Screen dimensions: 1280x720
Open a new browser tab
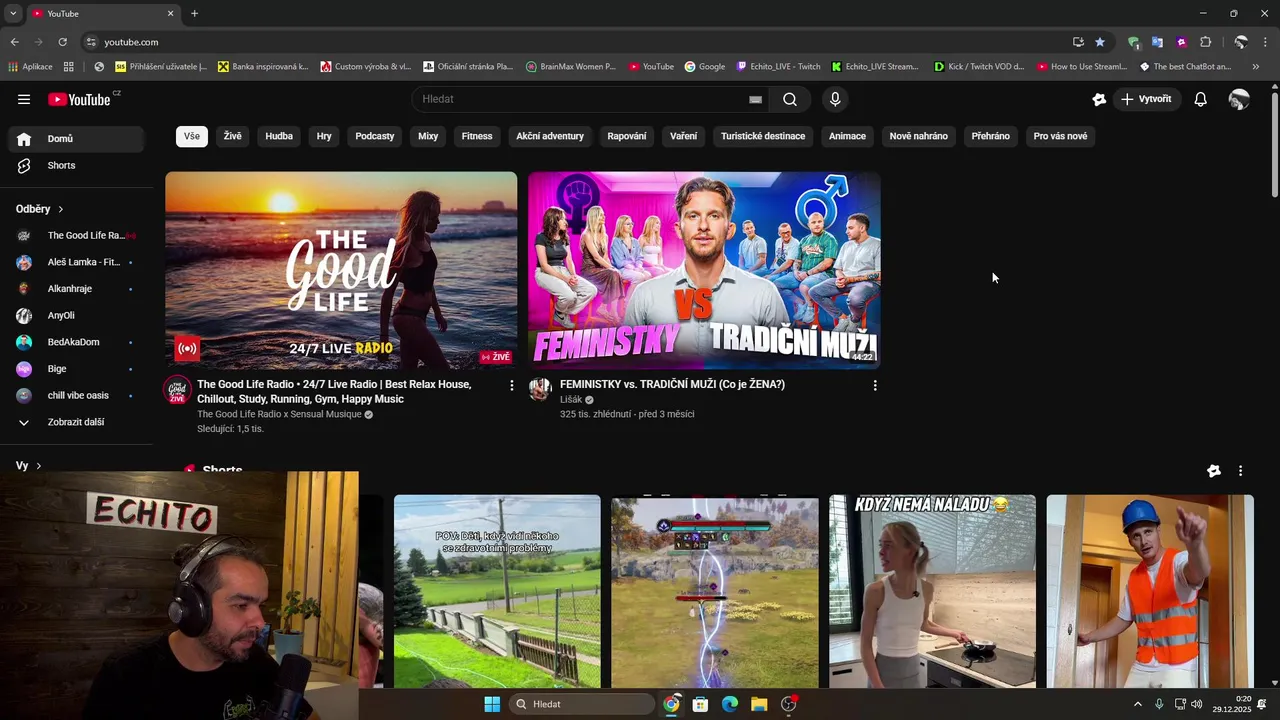(194, 13)
